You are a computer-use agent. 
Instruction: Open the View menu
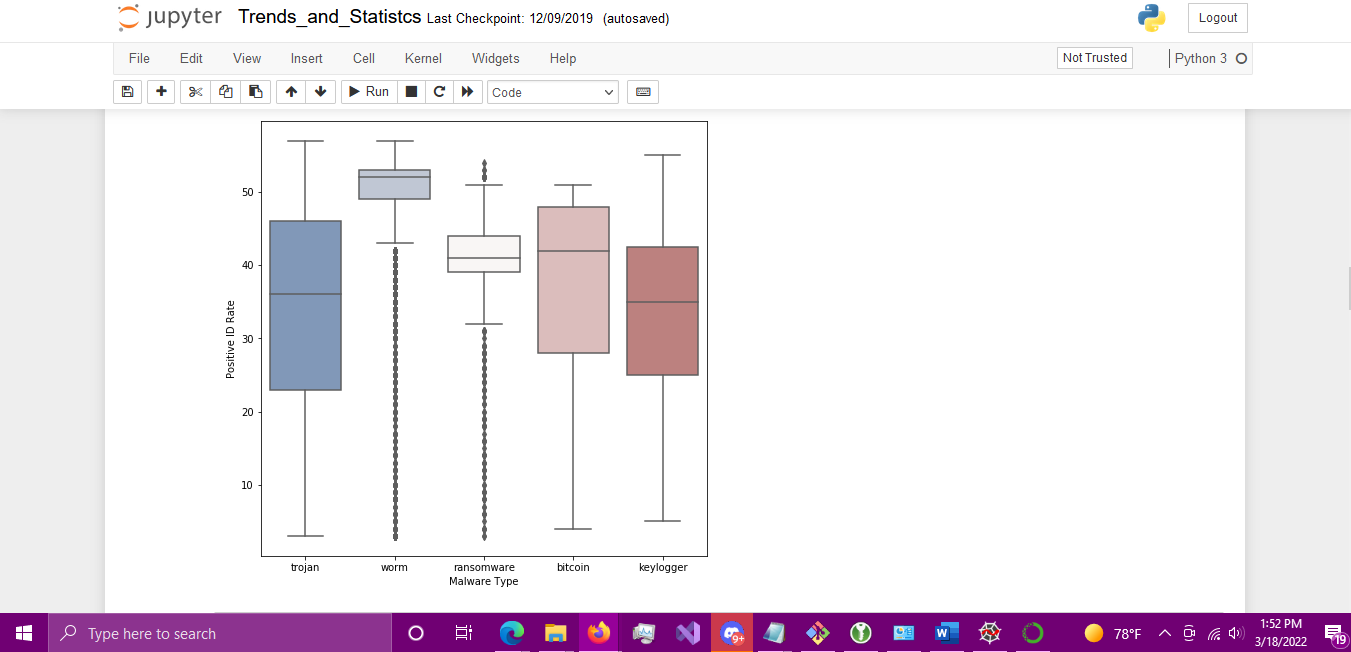coord(247,58)
